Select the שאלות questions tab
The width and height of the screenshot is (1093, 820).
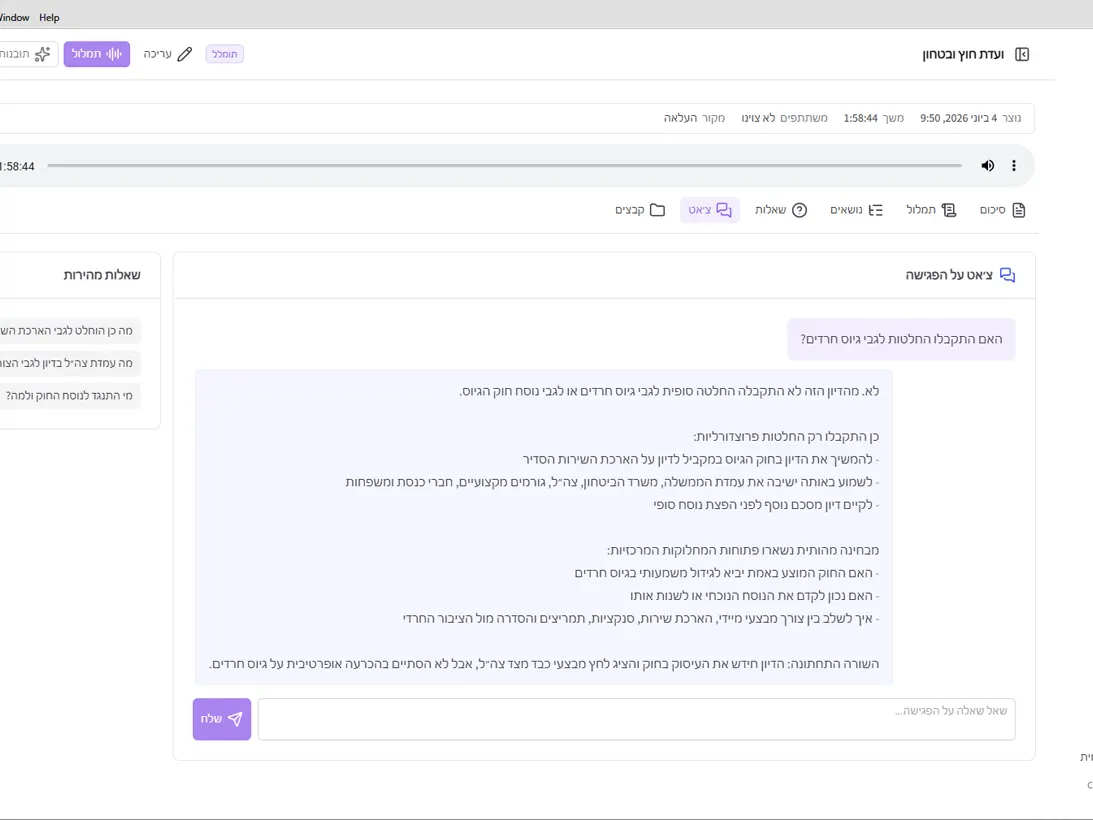[781, 210]
